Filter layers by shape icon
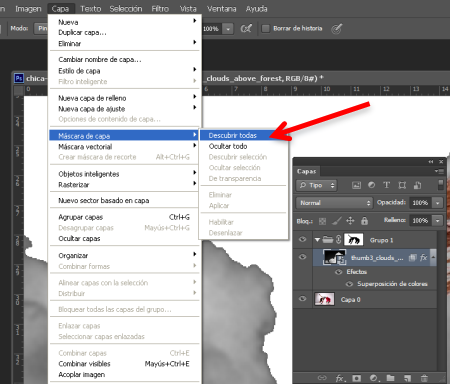 (402, 185)
